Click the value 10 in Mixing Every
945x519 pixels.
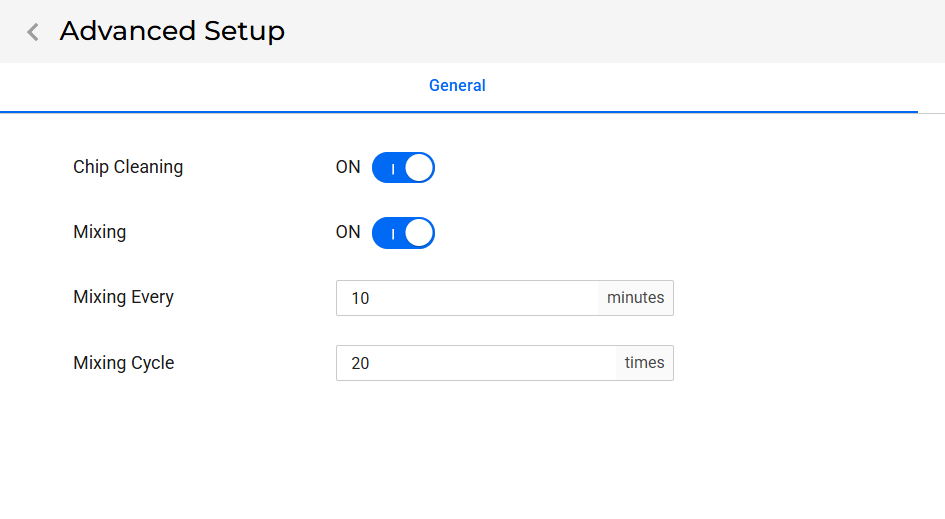pyautogui.click(x=360, y=298)
